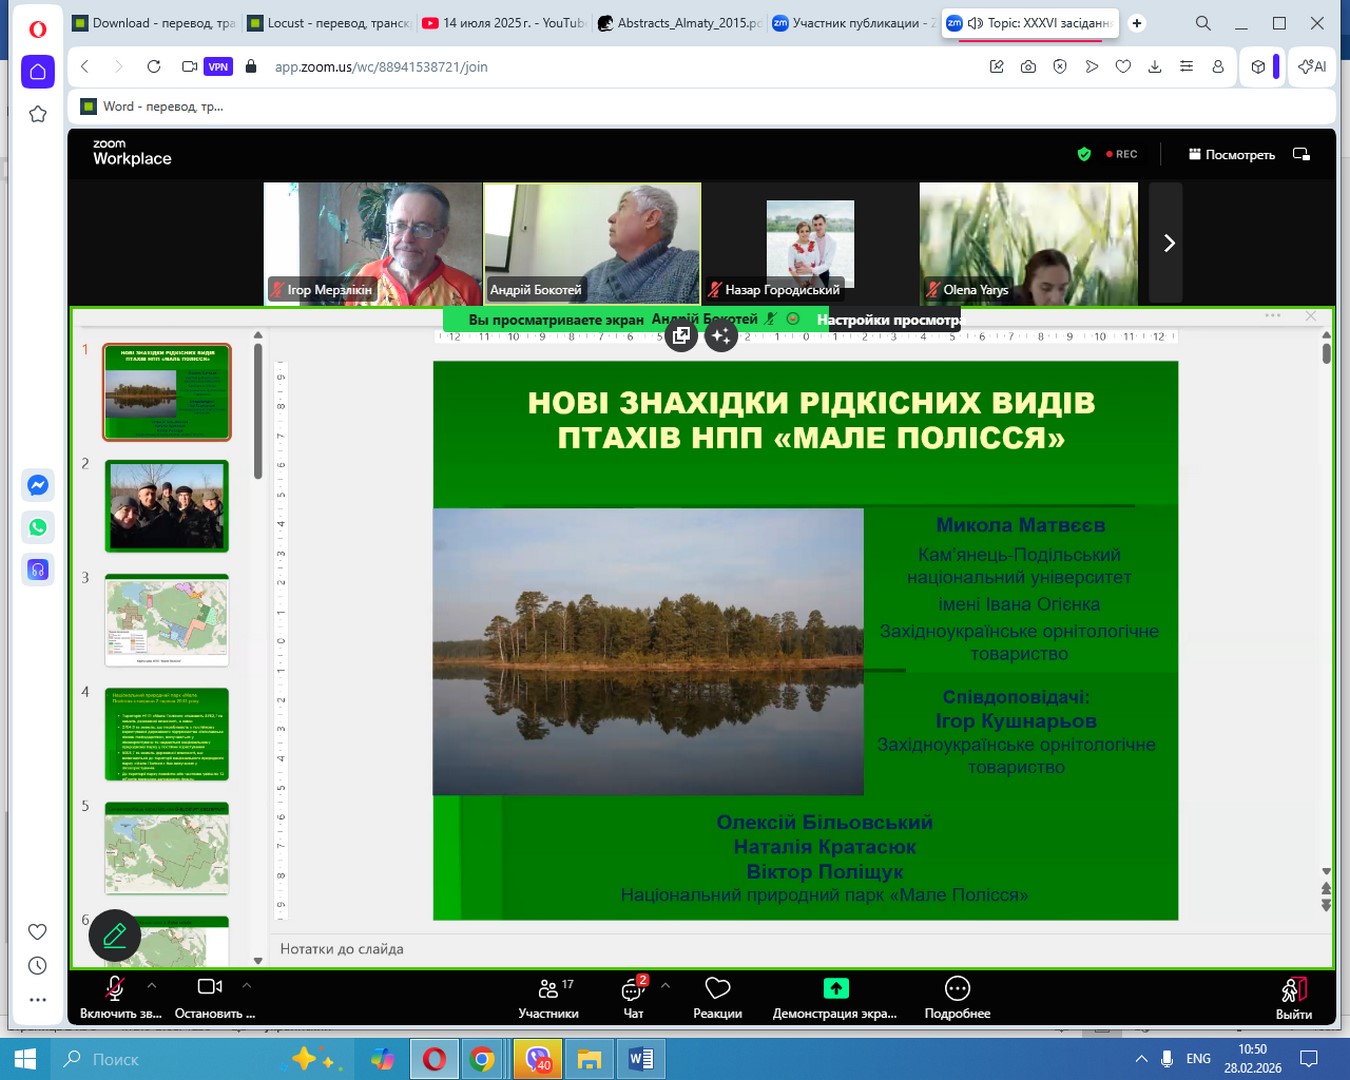Toggle the camera with Stop video
Screen dimensions: 1350x1080
click(x=209, y=988)
